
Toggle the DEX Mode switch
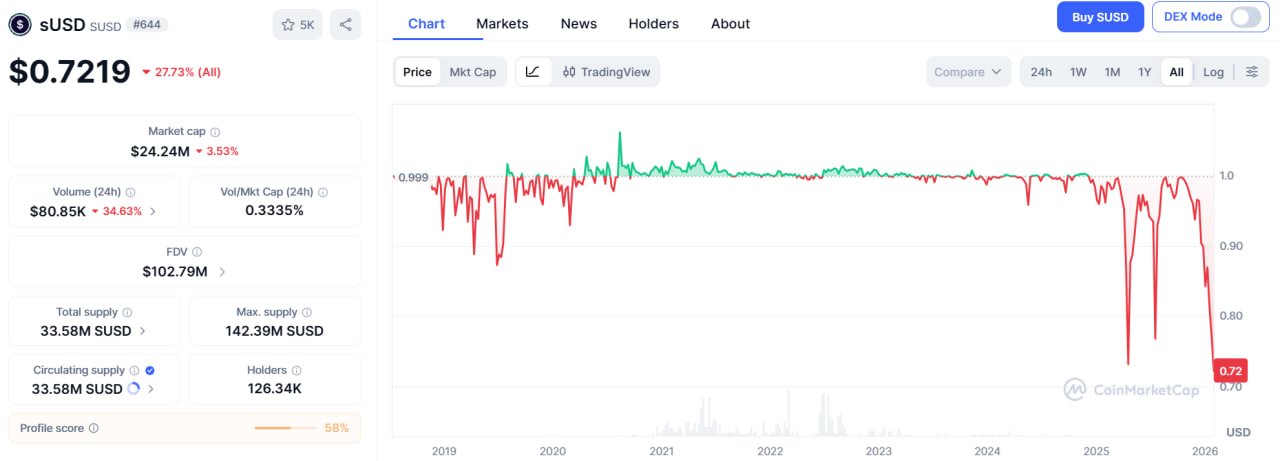coord(1246,17)
